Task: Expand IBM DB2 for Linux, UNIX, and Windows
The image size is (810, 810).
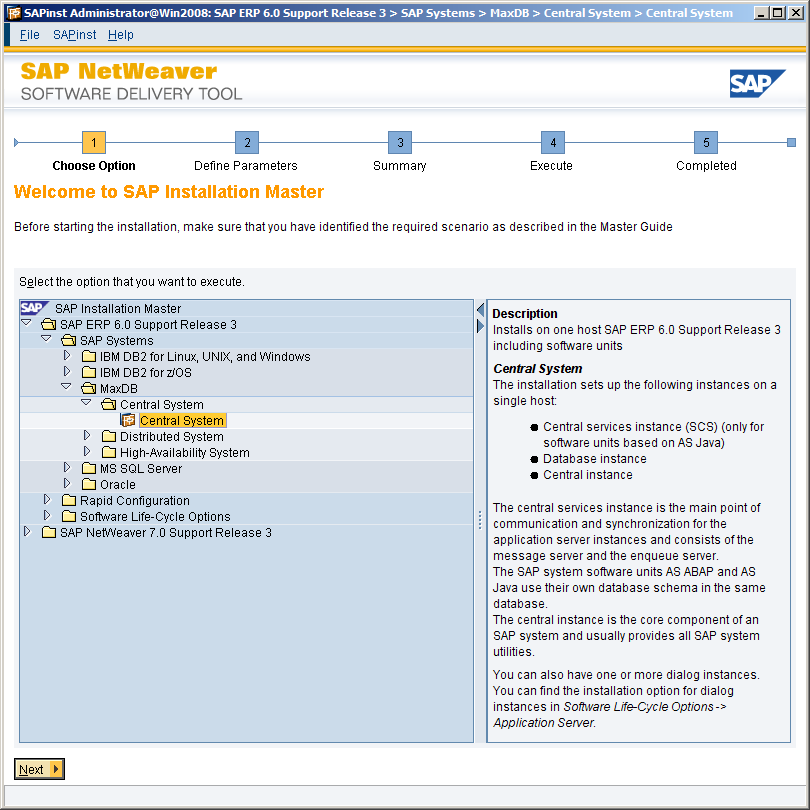Action: (67, 355)
